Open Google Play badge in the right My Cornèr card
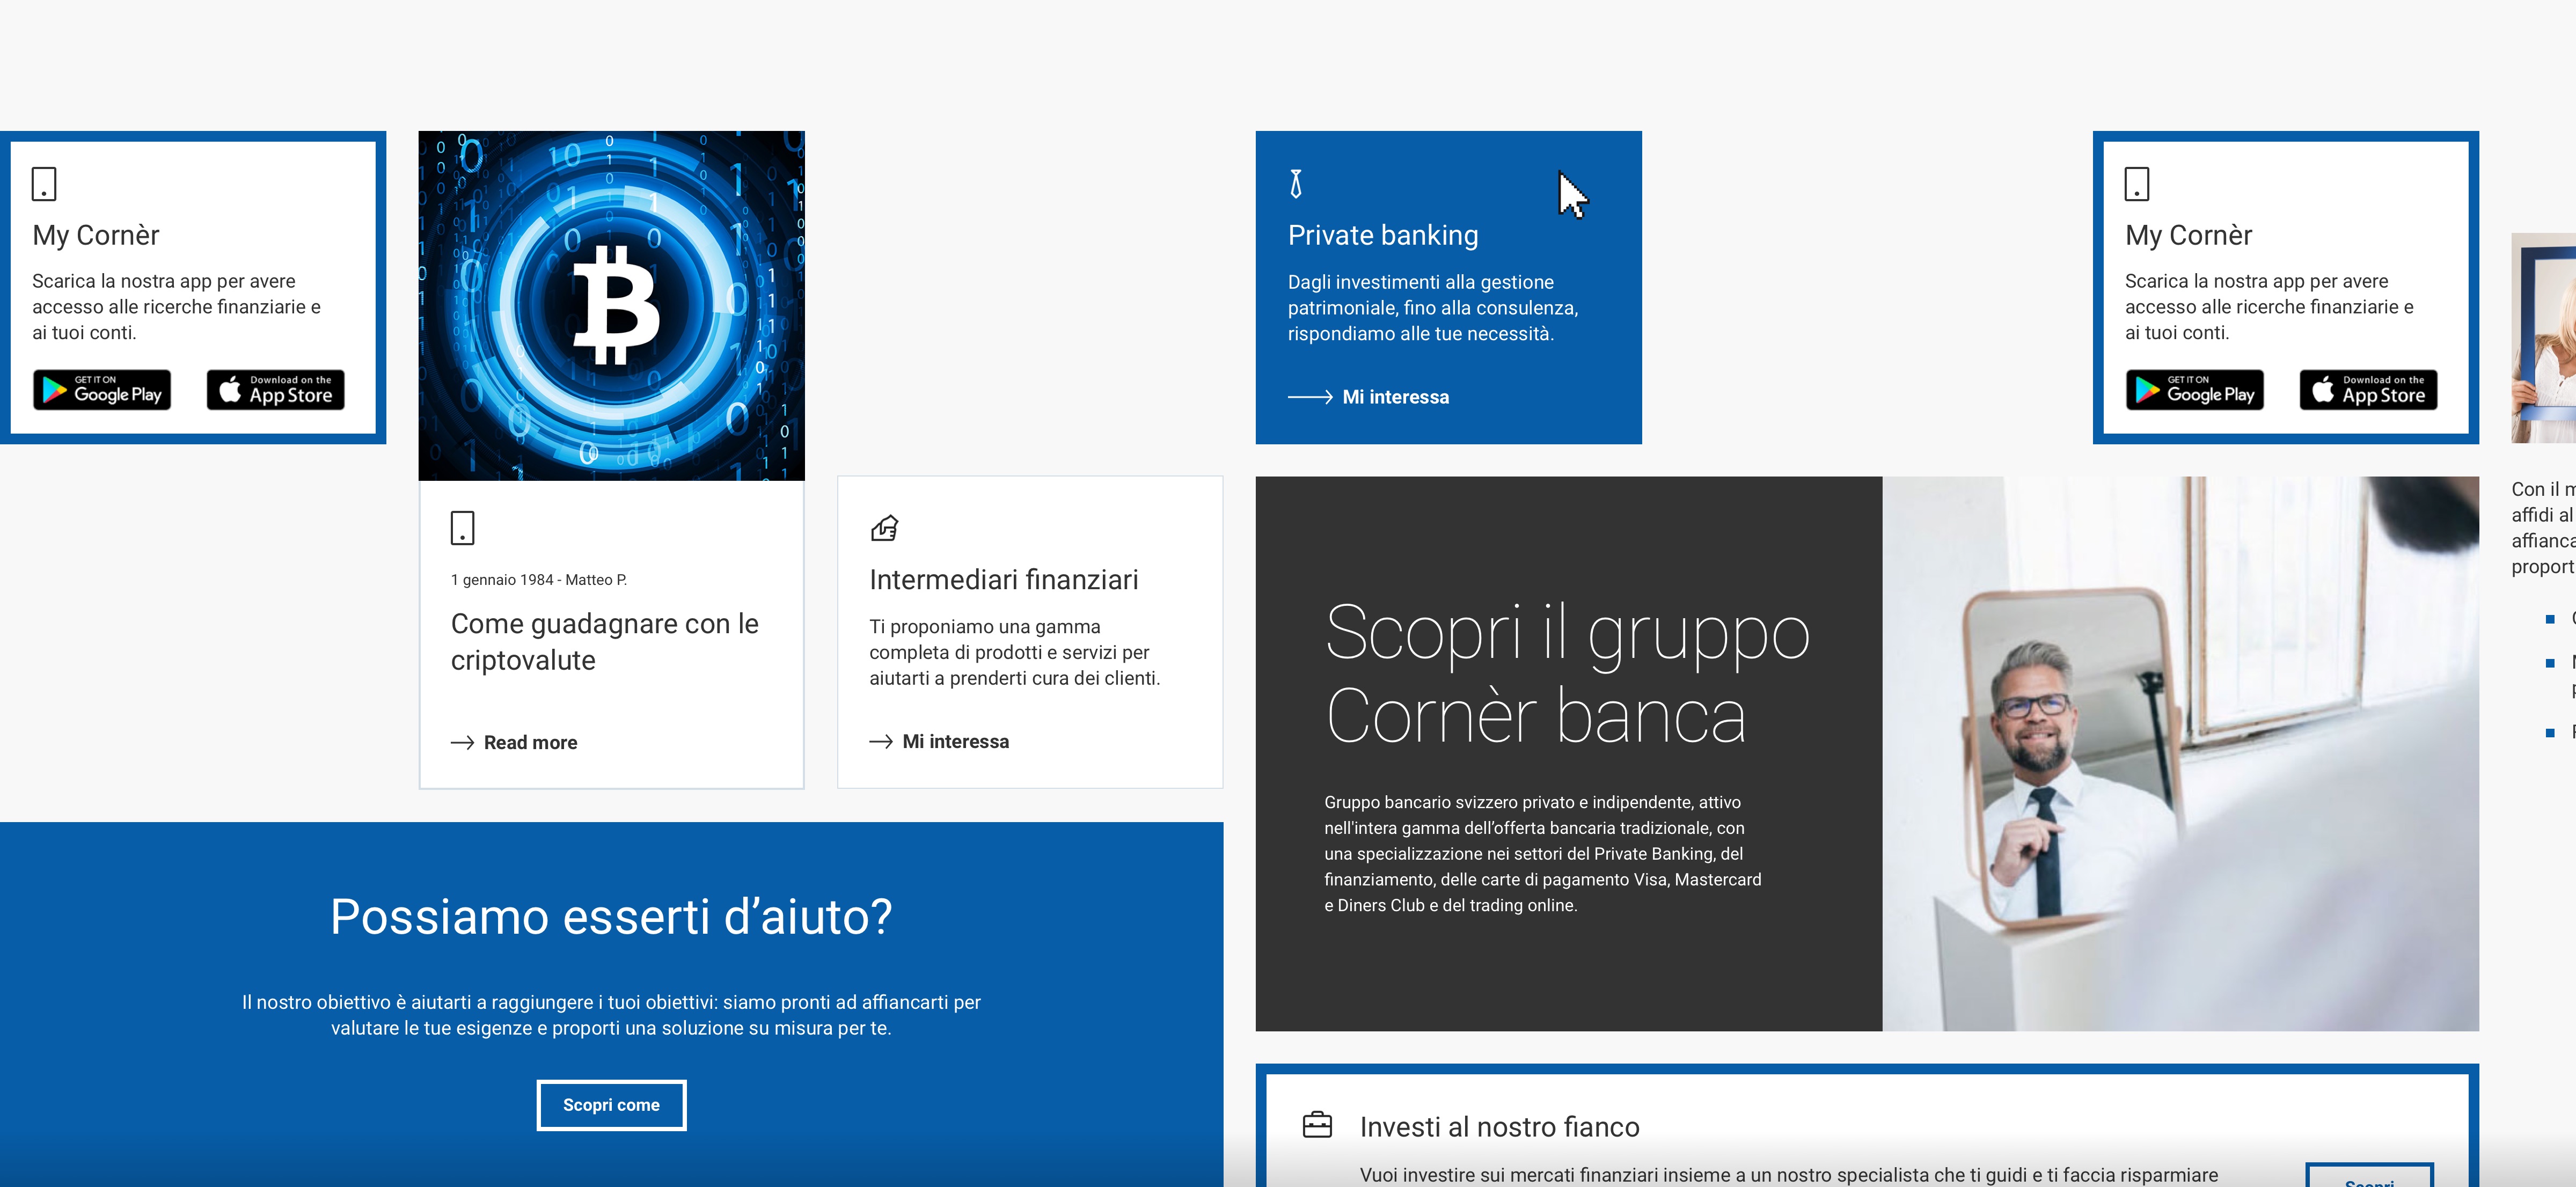Image resolution: width=2576 pixels, height=1187 pixels. (2195, 390)
